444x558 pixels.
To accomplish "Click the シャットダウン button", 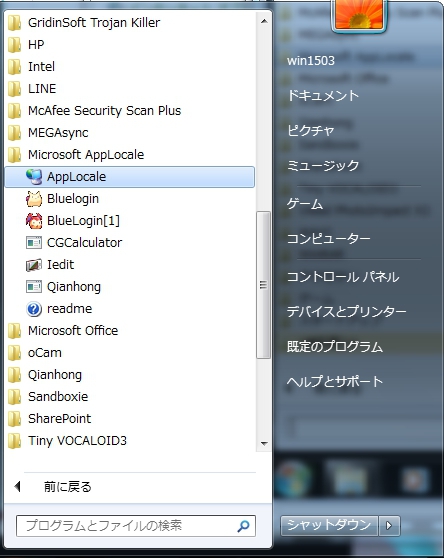I will (329, 526).
